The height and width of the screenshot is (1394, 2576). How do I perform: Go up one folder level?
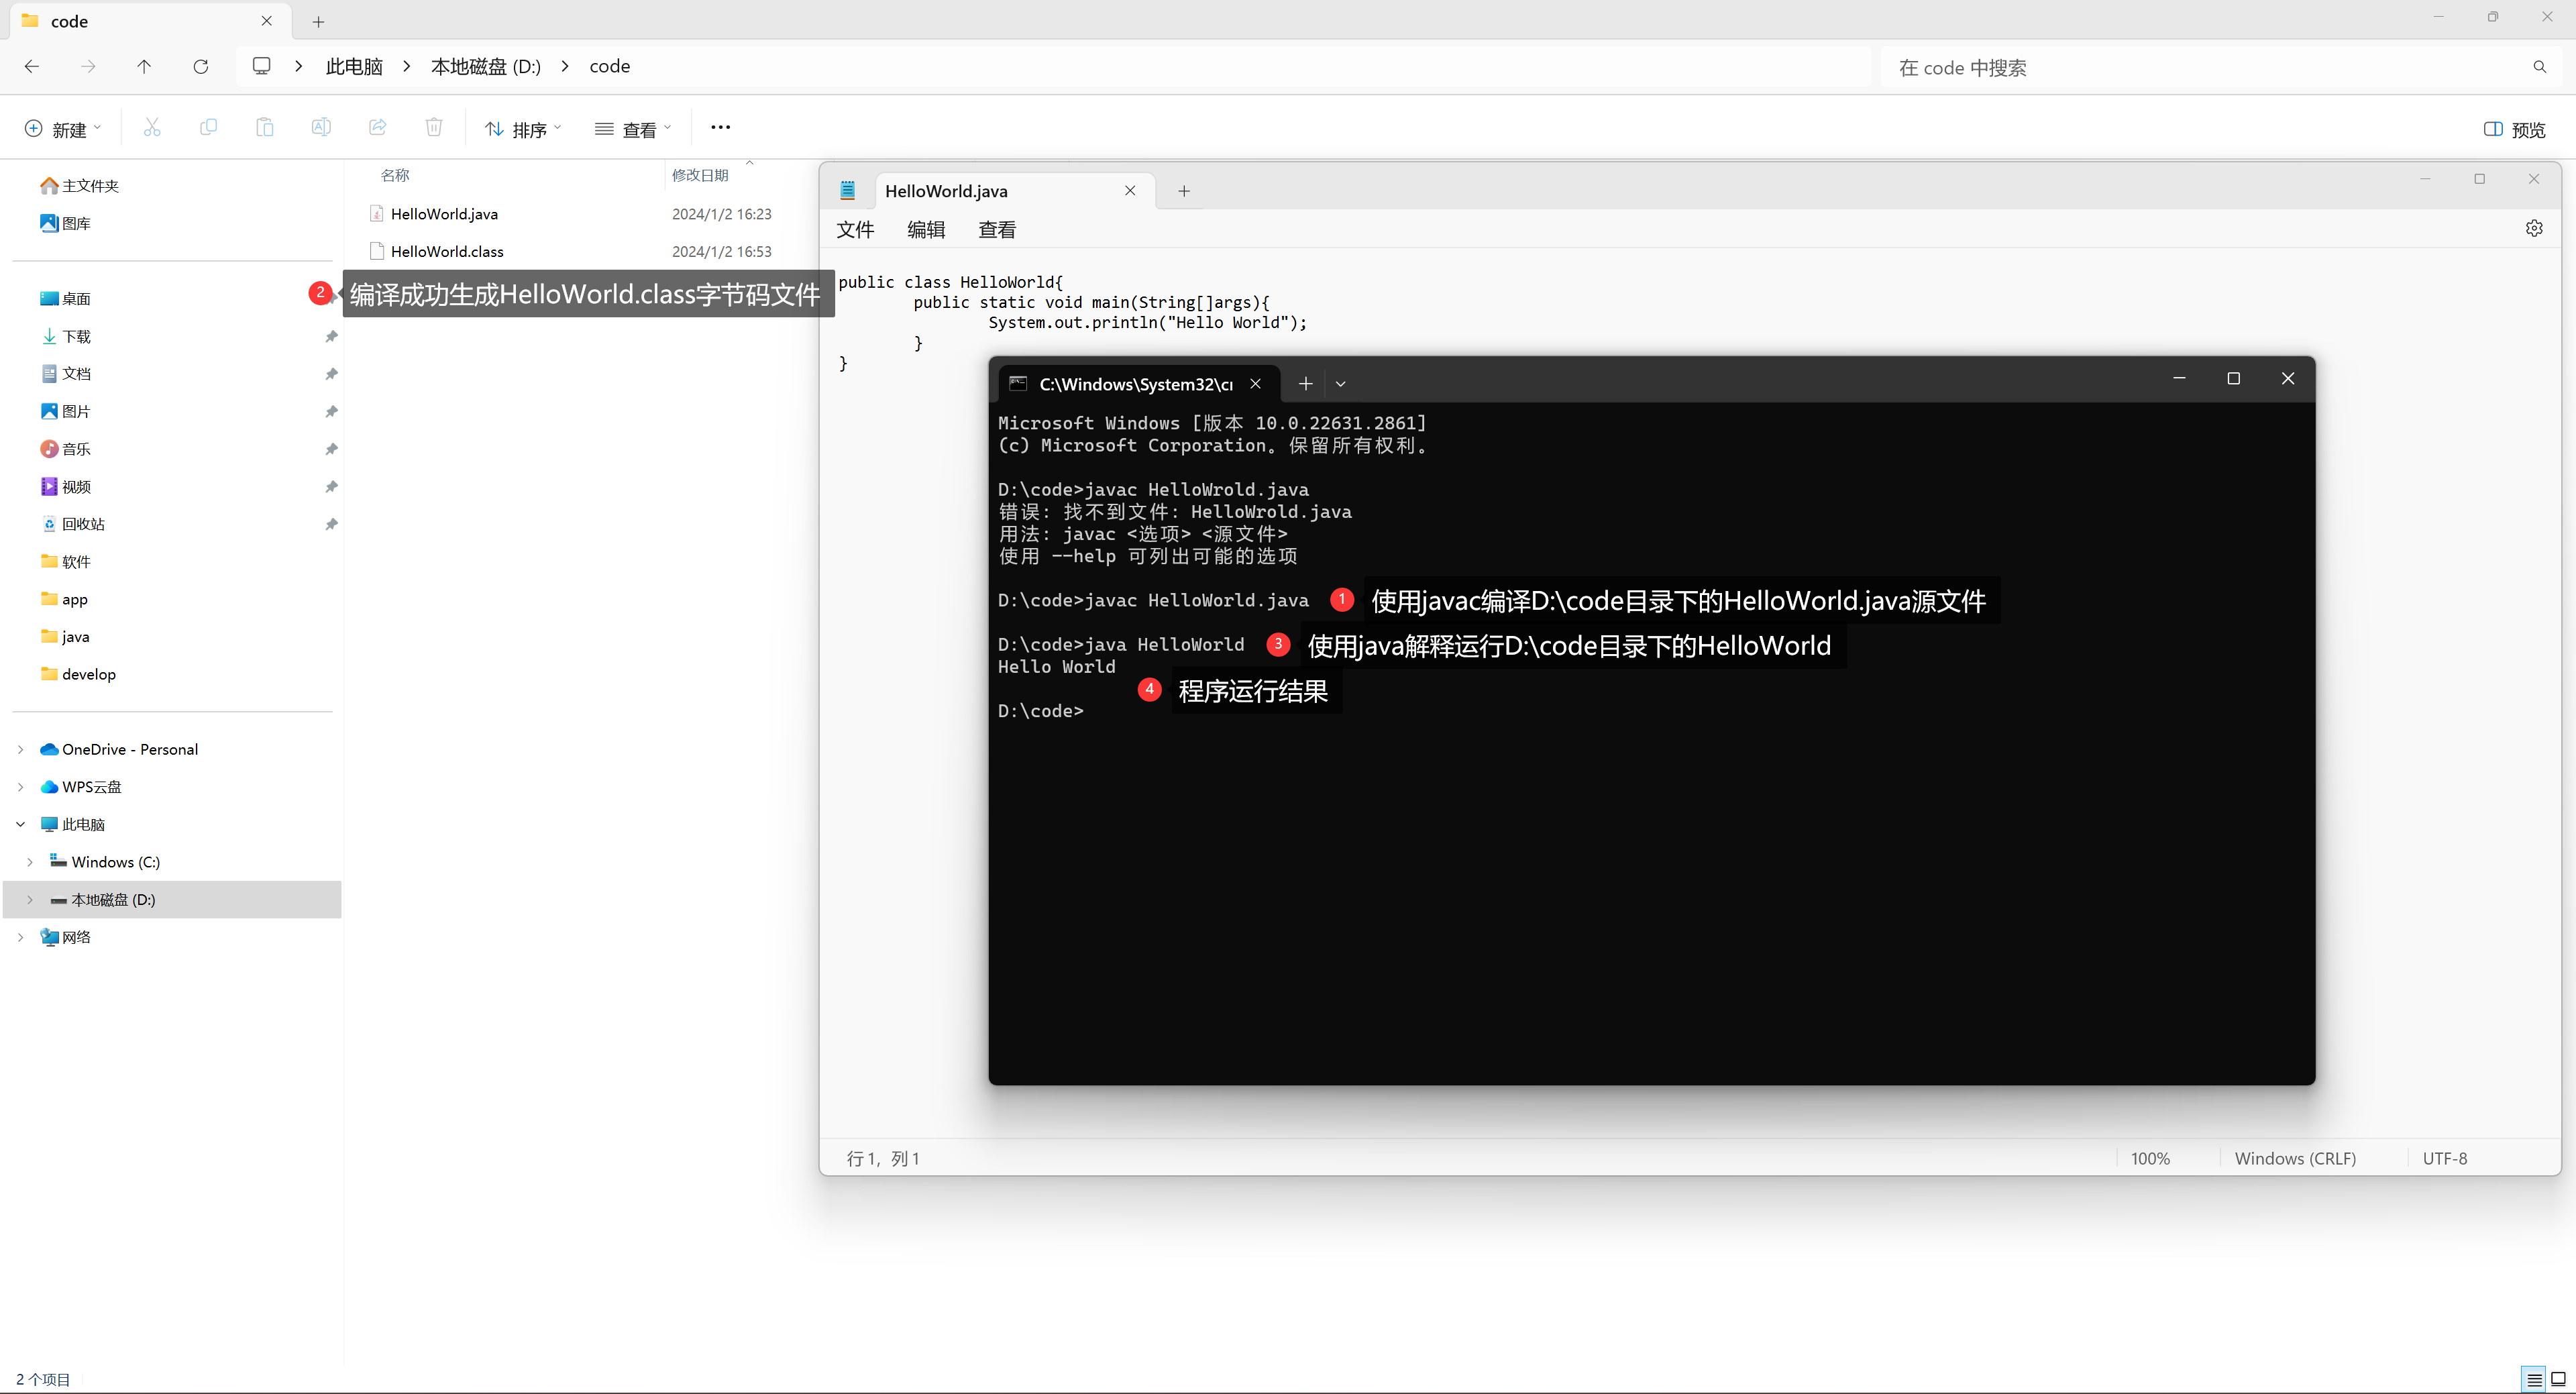(x=144, y=66)
